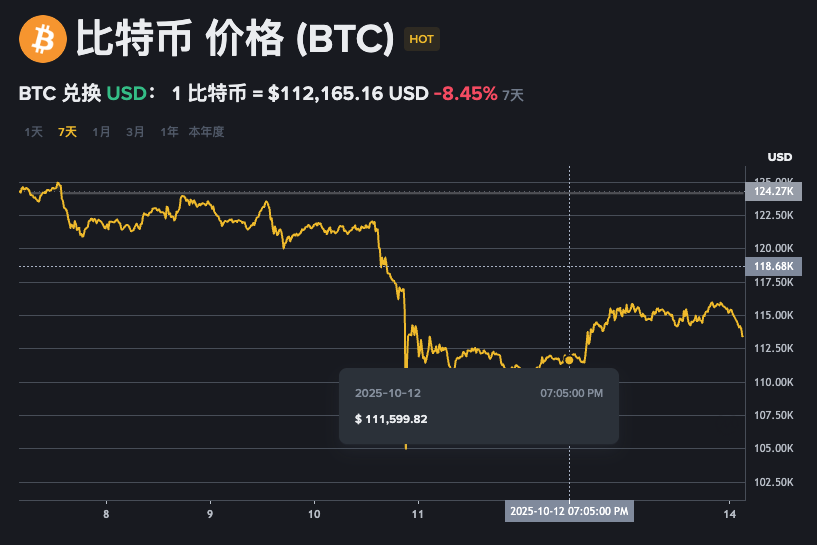The image size is (817, 545).
Task: Select the 7天 time range tab
Action: (68, 131)
